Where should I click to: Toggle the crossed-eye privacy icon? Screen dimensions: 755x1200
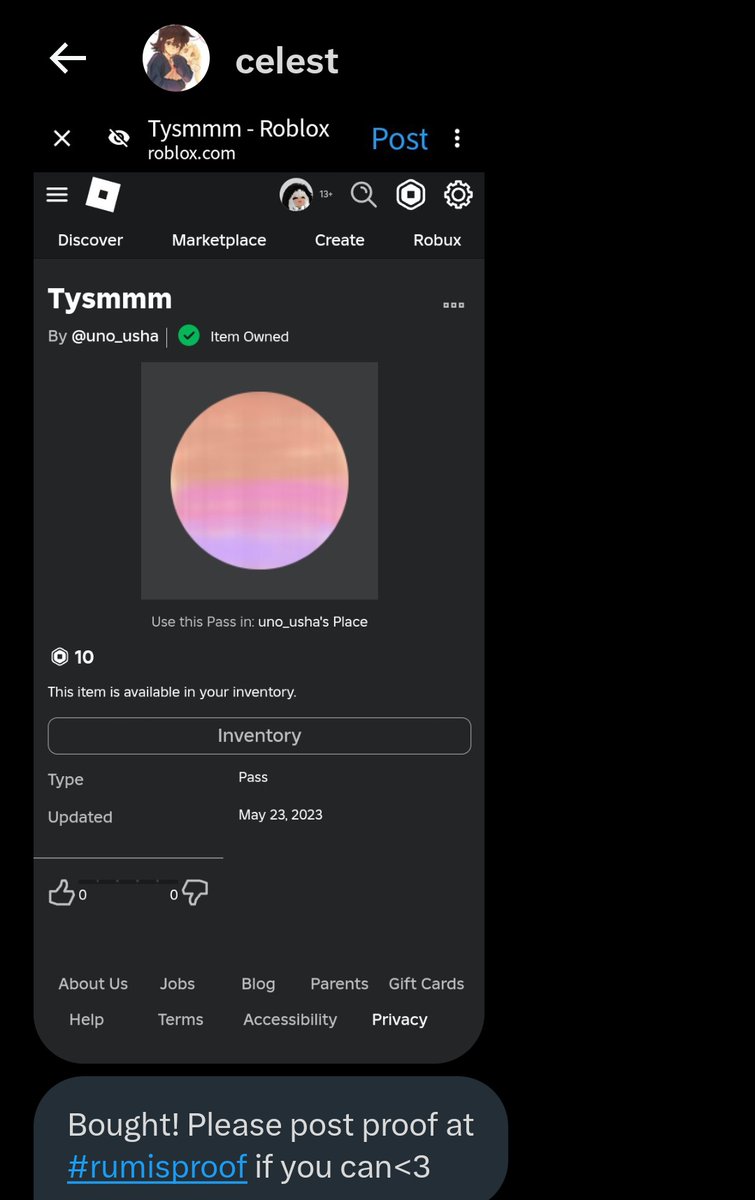[118, 139]
